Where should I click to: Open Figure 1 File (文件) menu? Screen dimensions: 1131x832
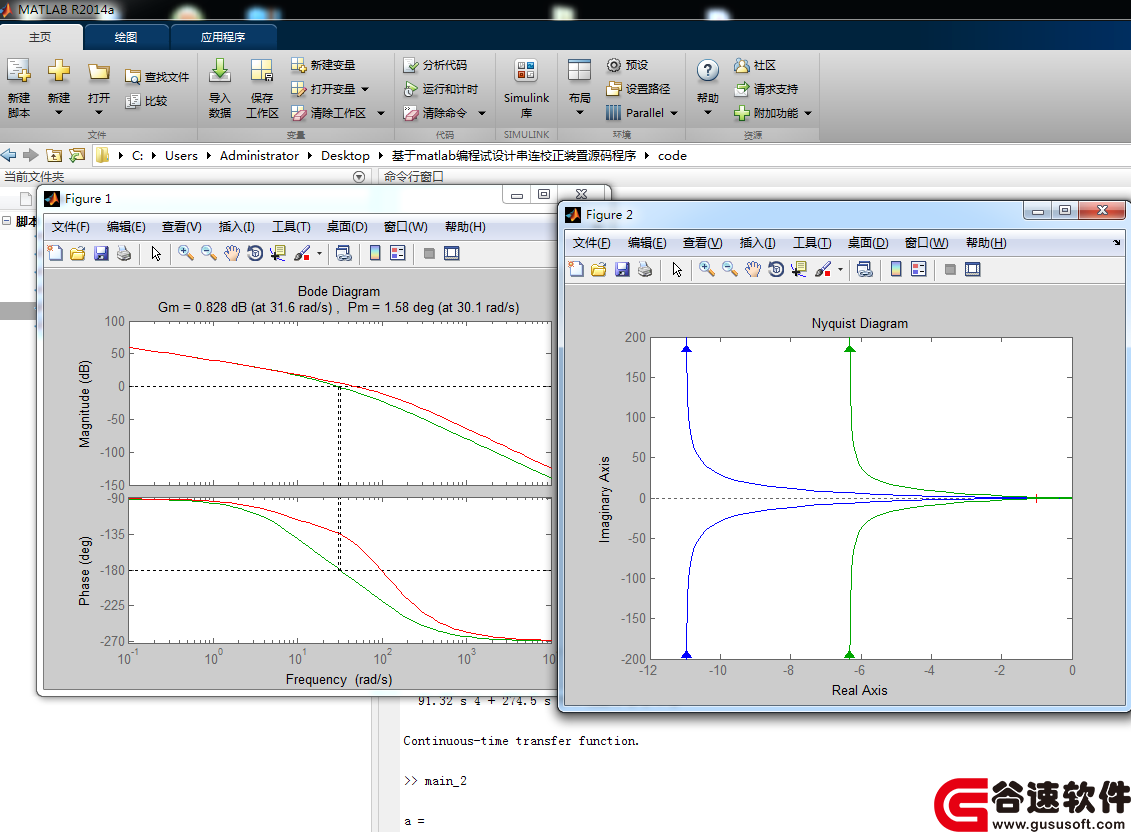coord(70,227)
